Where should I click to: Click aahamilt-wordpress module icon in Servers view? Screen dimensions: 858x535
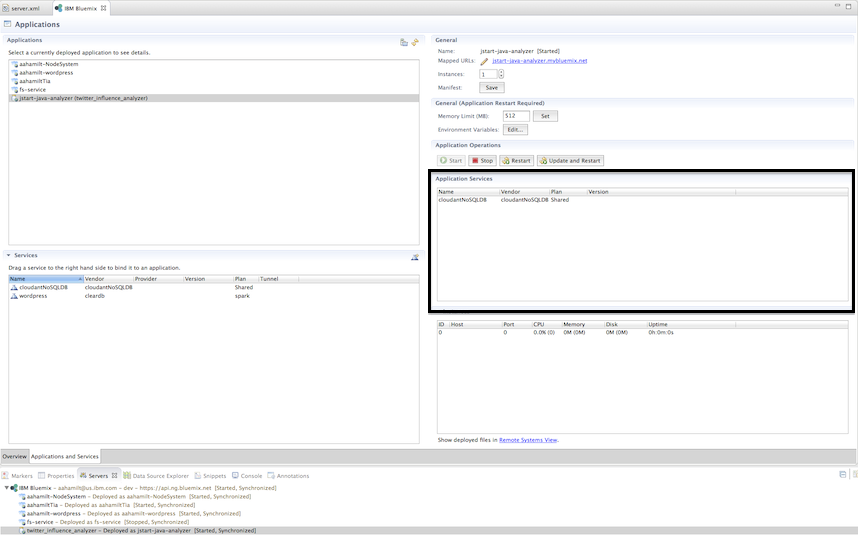coord(22,514)
